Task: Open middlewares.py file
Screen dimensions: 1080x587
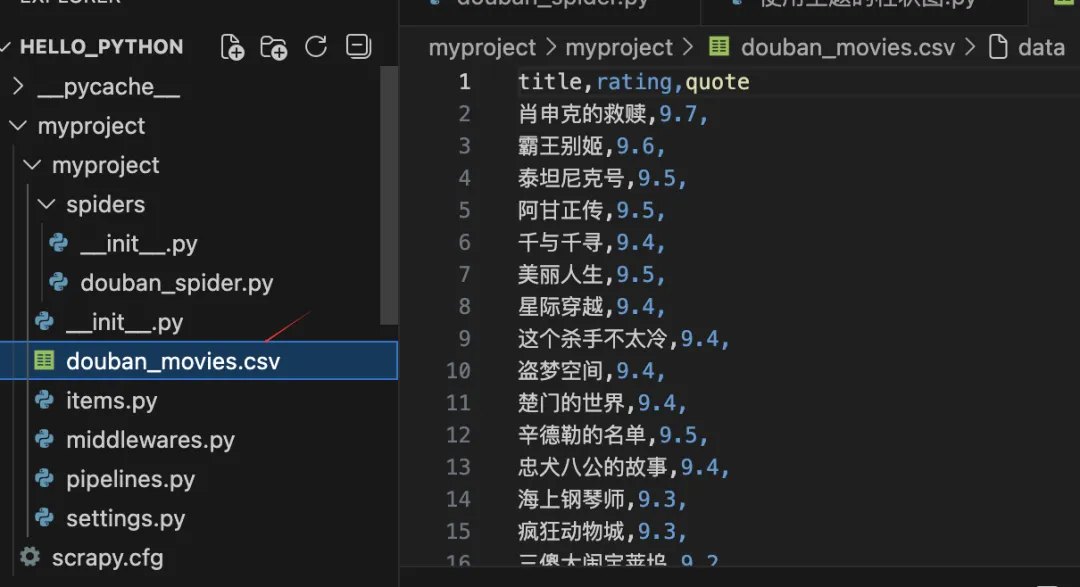Action: [150, 440]
